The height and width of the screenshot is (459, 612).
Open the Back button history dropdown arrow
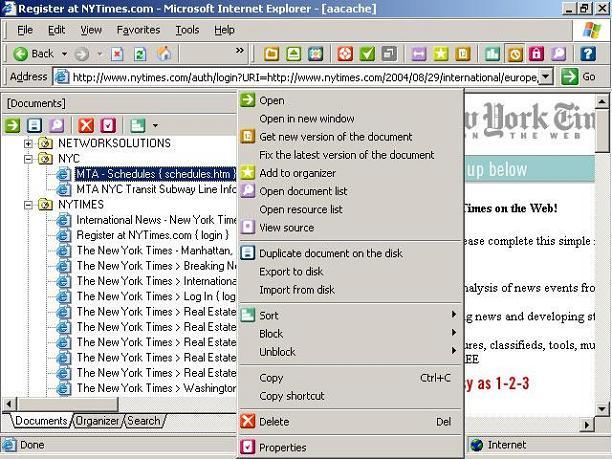pyautogui.click(x=64, y=54)
